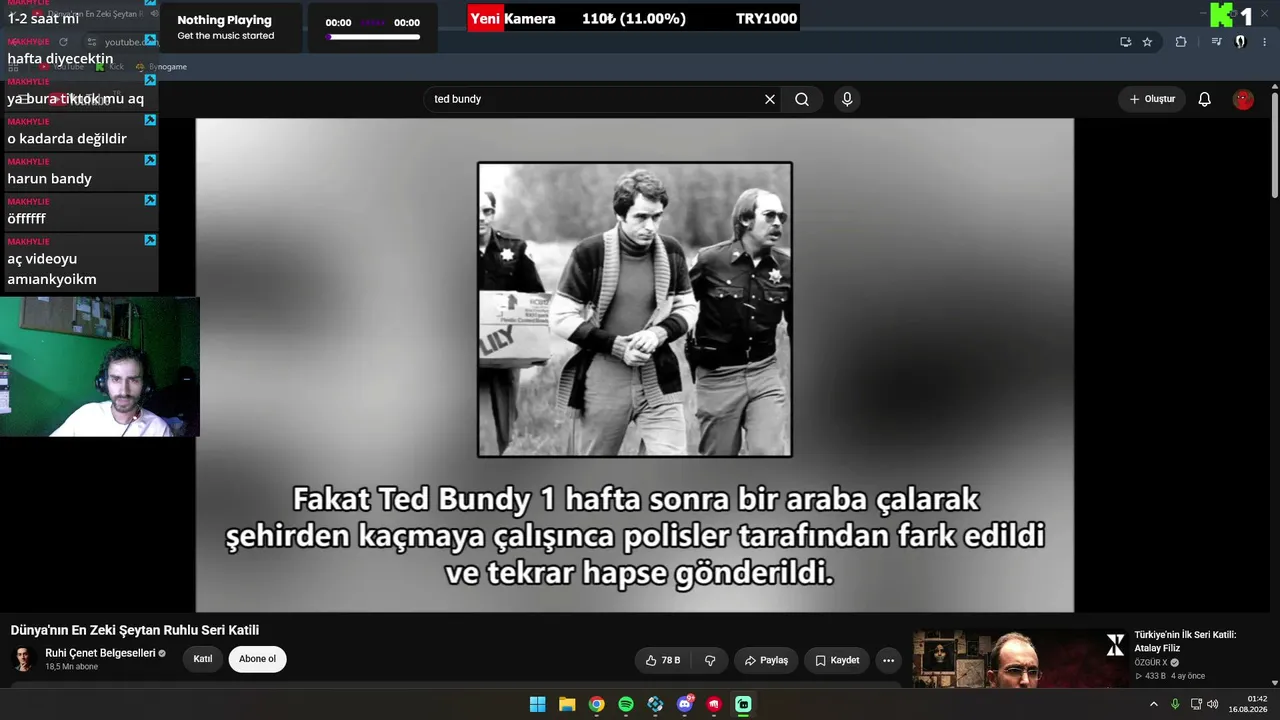1280x720 pixels.
Task: Open volume control in system tray
Action: 1213,704
